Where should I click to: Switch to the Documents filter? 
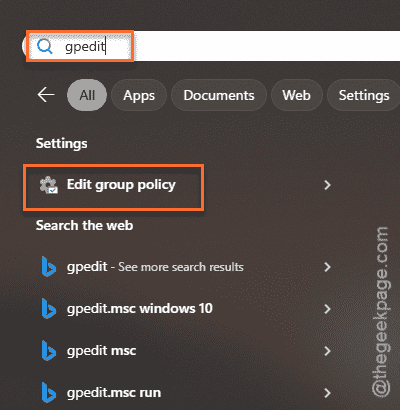coord(219,95)
